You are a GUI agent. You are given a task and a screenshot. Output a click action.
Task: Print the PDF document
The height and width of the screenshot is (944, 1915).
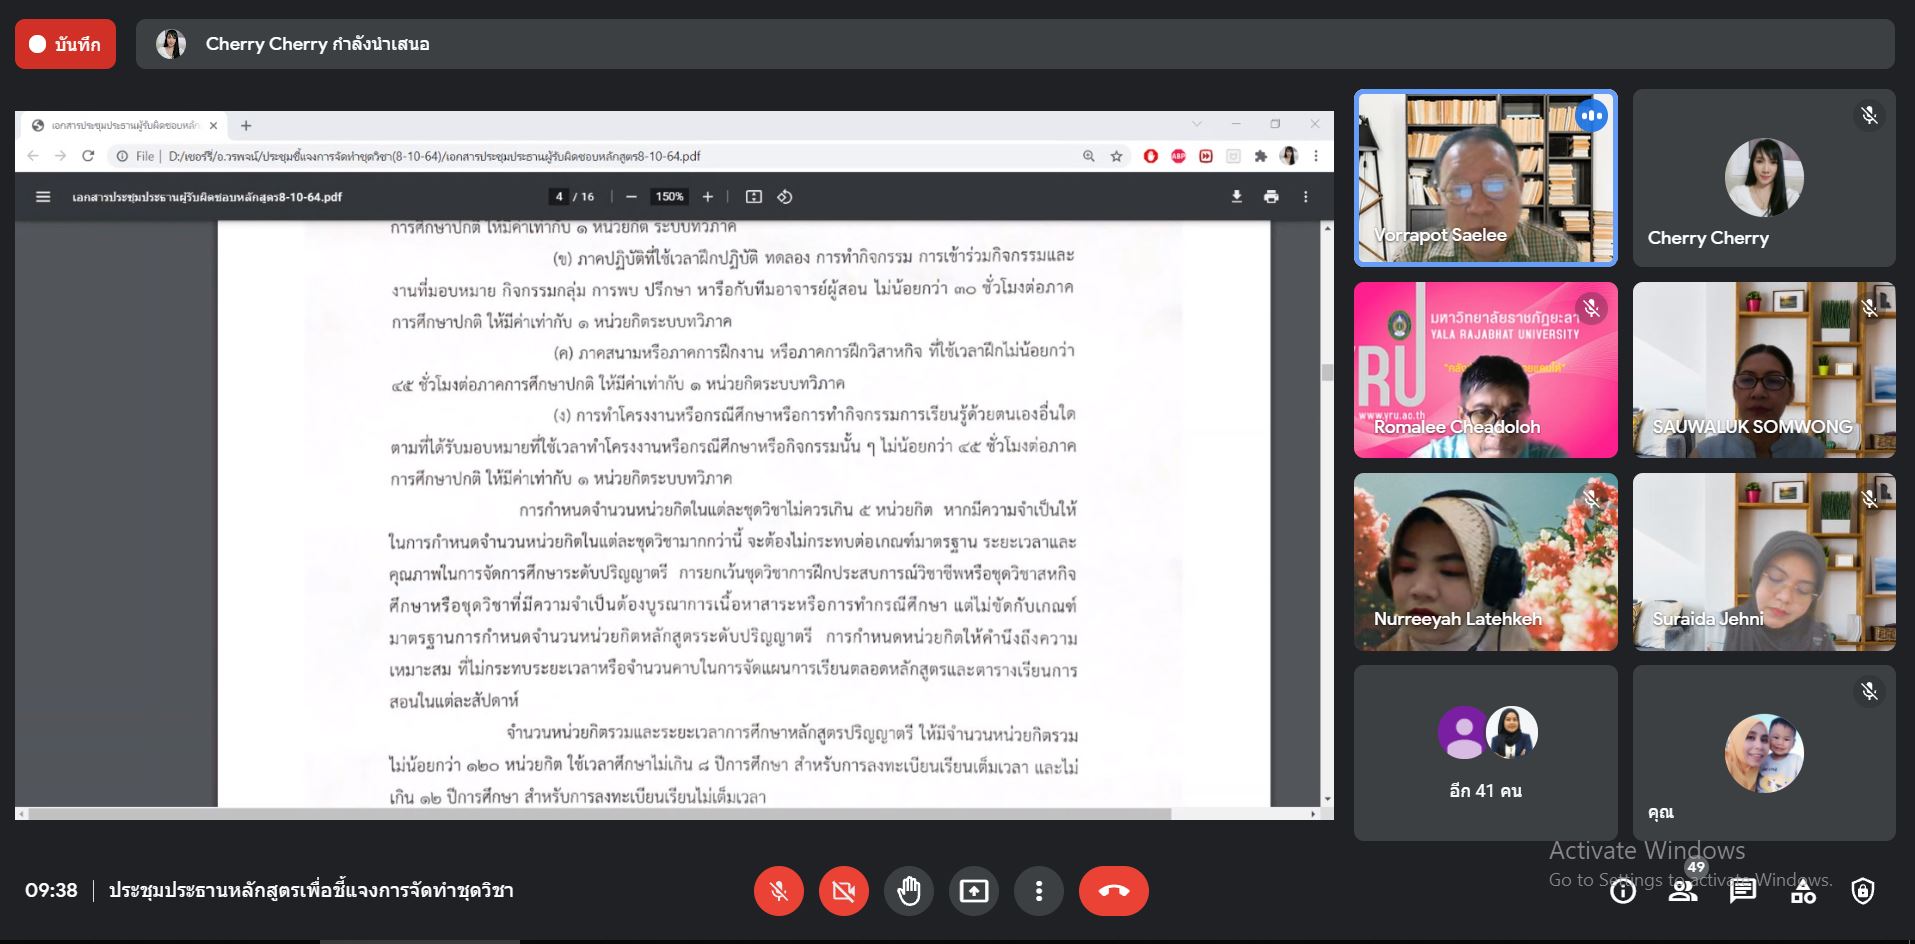point(1271,197)
